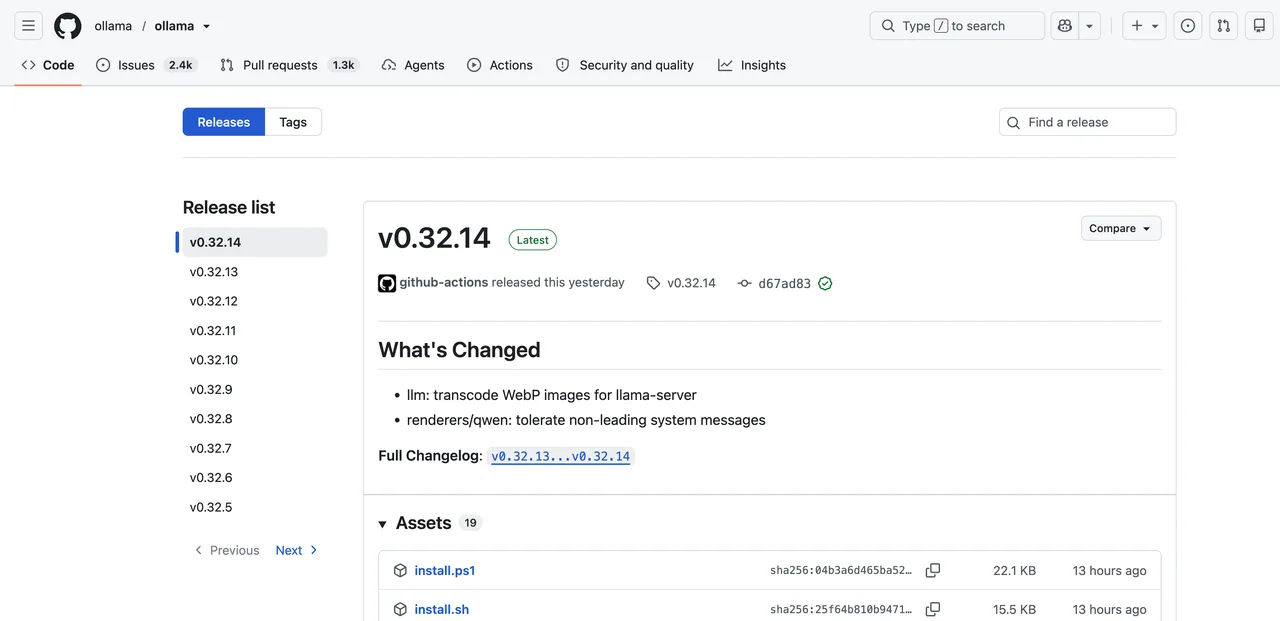The width and height of the screenshot is (1280, 621).
Task: Click the install.ps1 size 22.1 KB
Action: click(x=1014, y=571)
